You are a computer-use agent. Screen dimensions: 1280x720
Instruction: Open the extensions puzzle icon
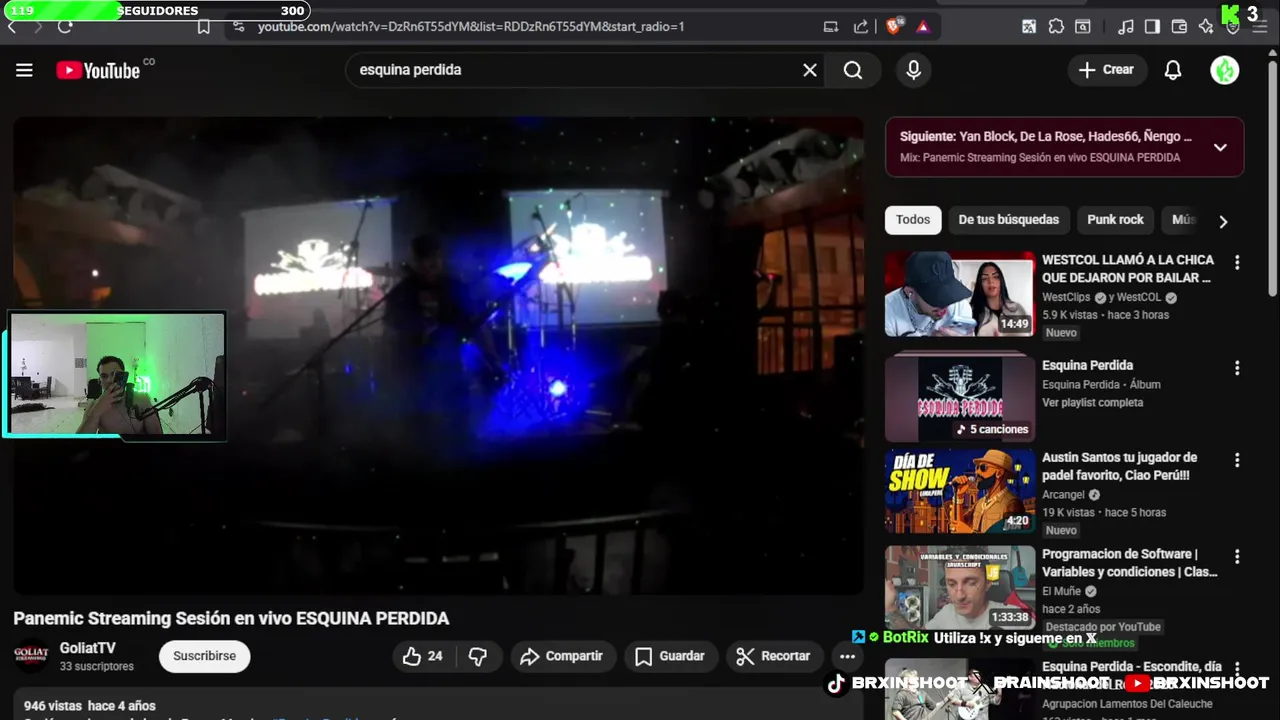[x=1056, y=27]
